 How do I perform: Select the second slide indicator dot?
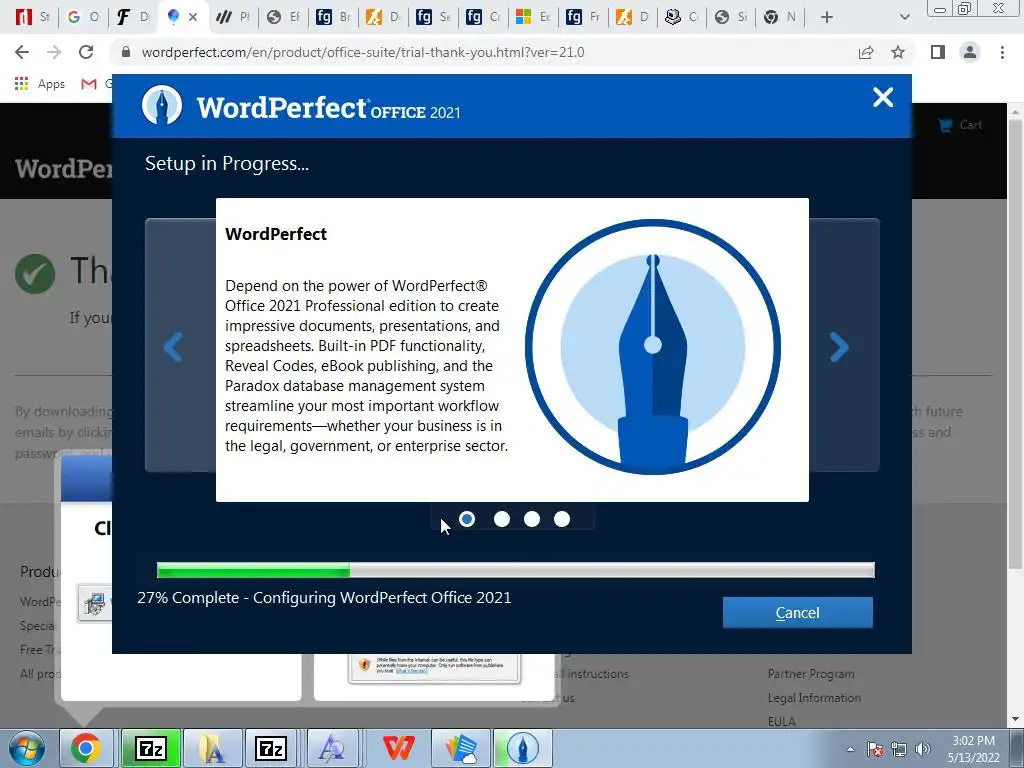(x=502, y=519)
